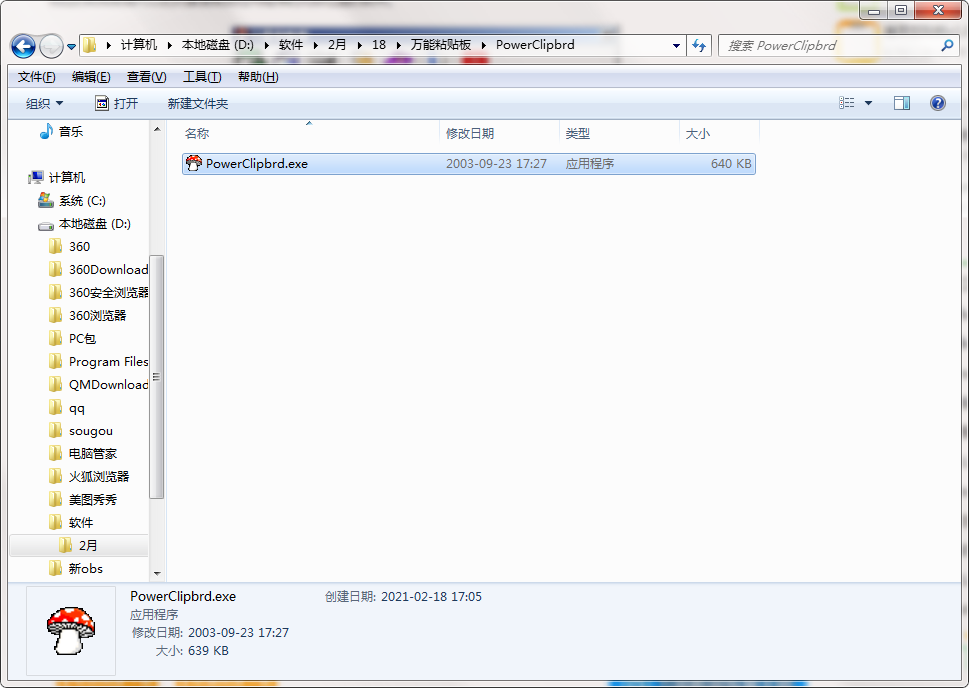Open the 美图秀秀 folder
The height and width of the screenshot is (688, 969).
(x=93, y=499)
